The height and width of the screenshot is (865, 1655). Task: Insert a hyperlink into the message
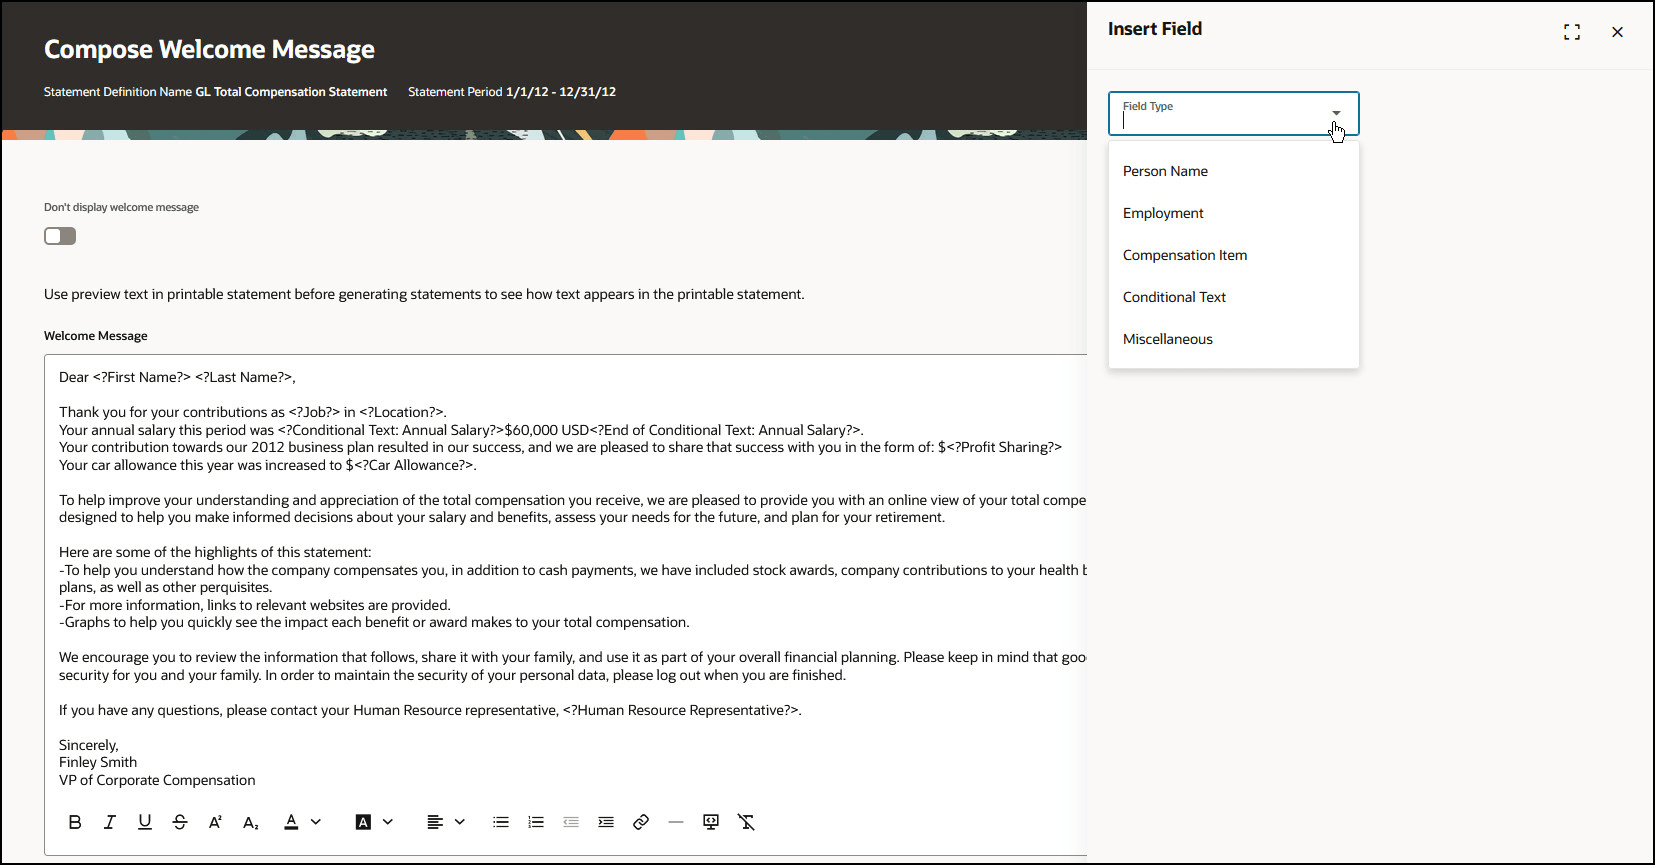pos(641,822)
